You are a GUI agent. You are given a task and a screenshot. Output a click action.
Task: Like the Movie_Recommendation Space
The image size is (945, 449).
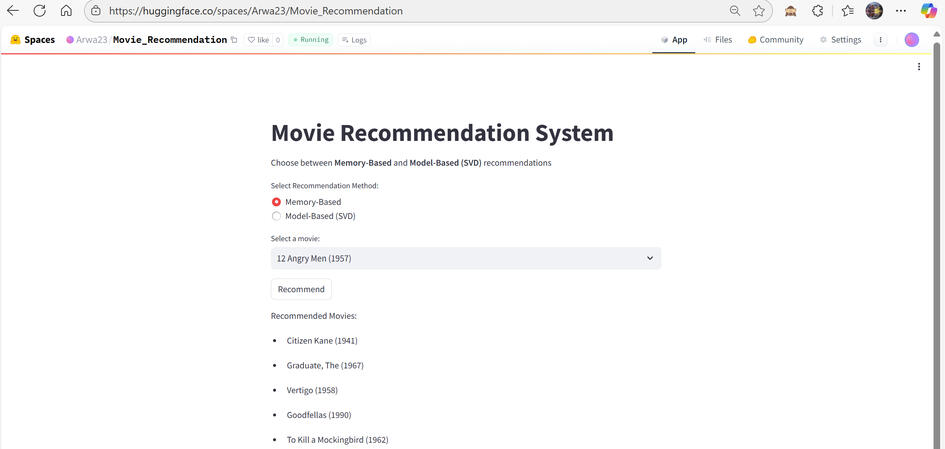[258, 40]
